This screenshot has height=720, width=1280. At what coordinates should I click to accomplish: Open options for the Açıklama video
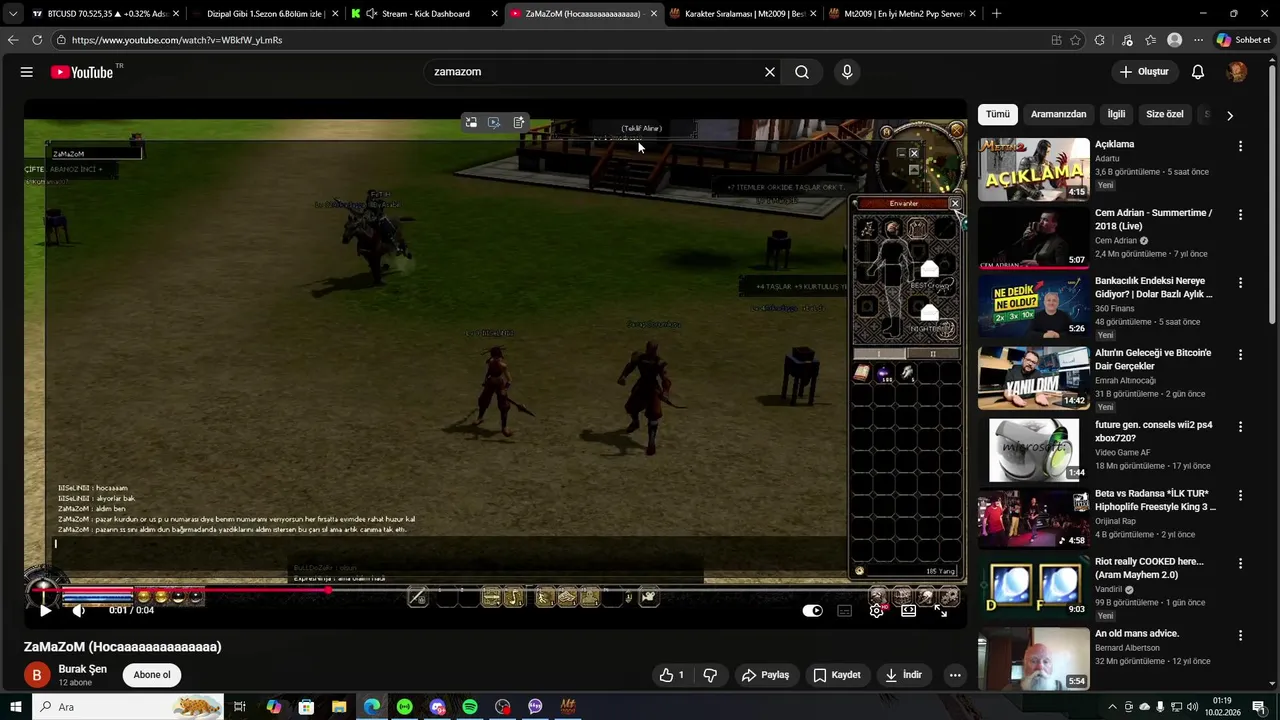pyautogui.click(x=1240, y=146)
